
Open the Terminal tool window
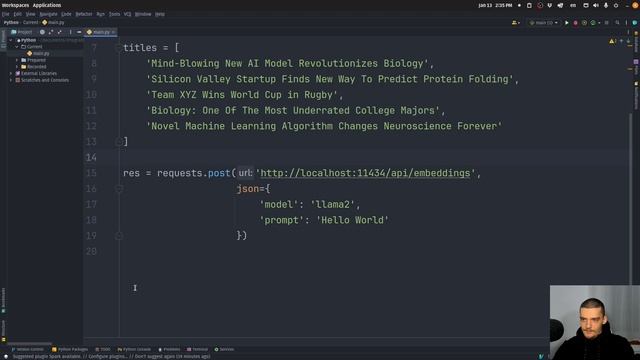click(x=198, y=349)
